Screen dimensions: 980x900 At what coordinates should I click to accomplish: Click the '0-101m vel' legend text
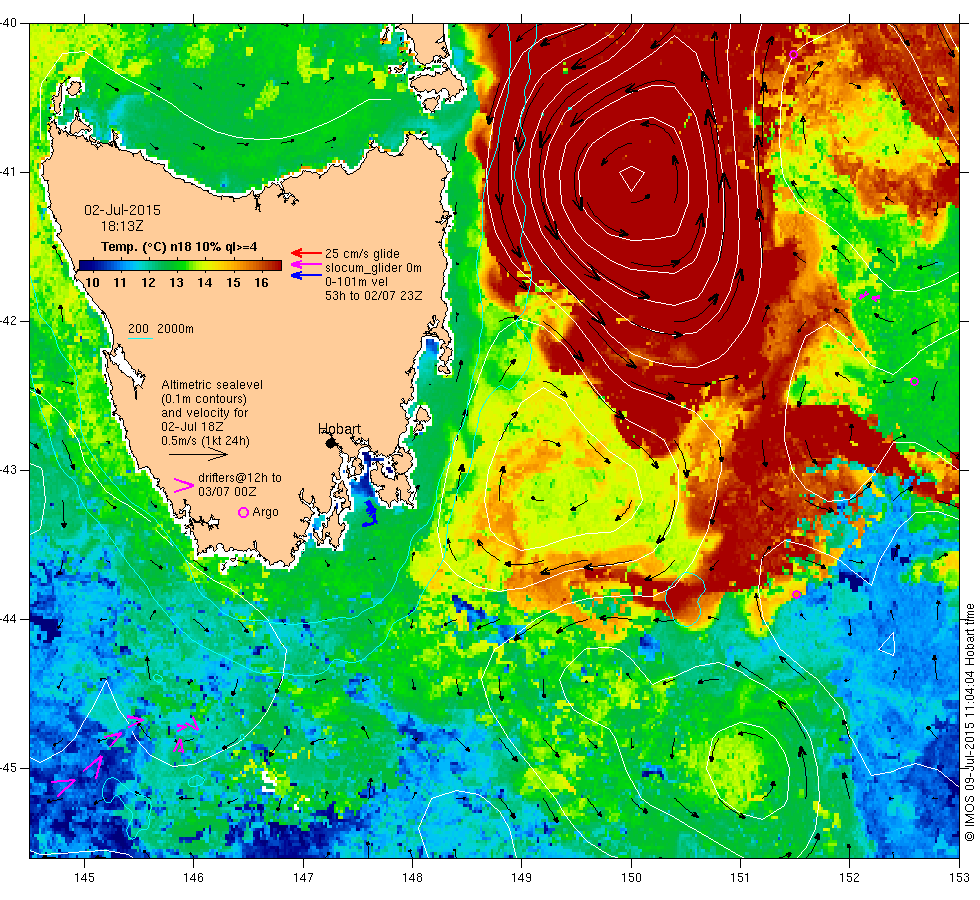tap(356, 282)
